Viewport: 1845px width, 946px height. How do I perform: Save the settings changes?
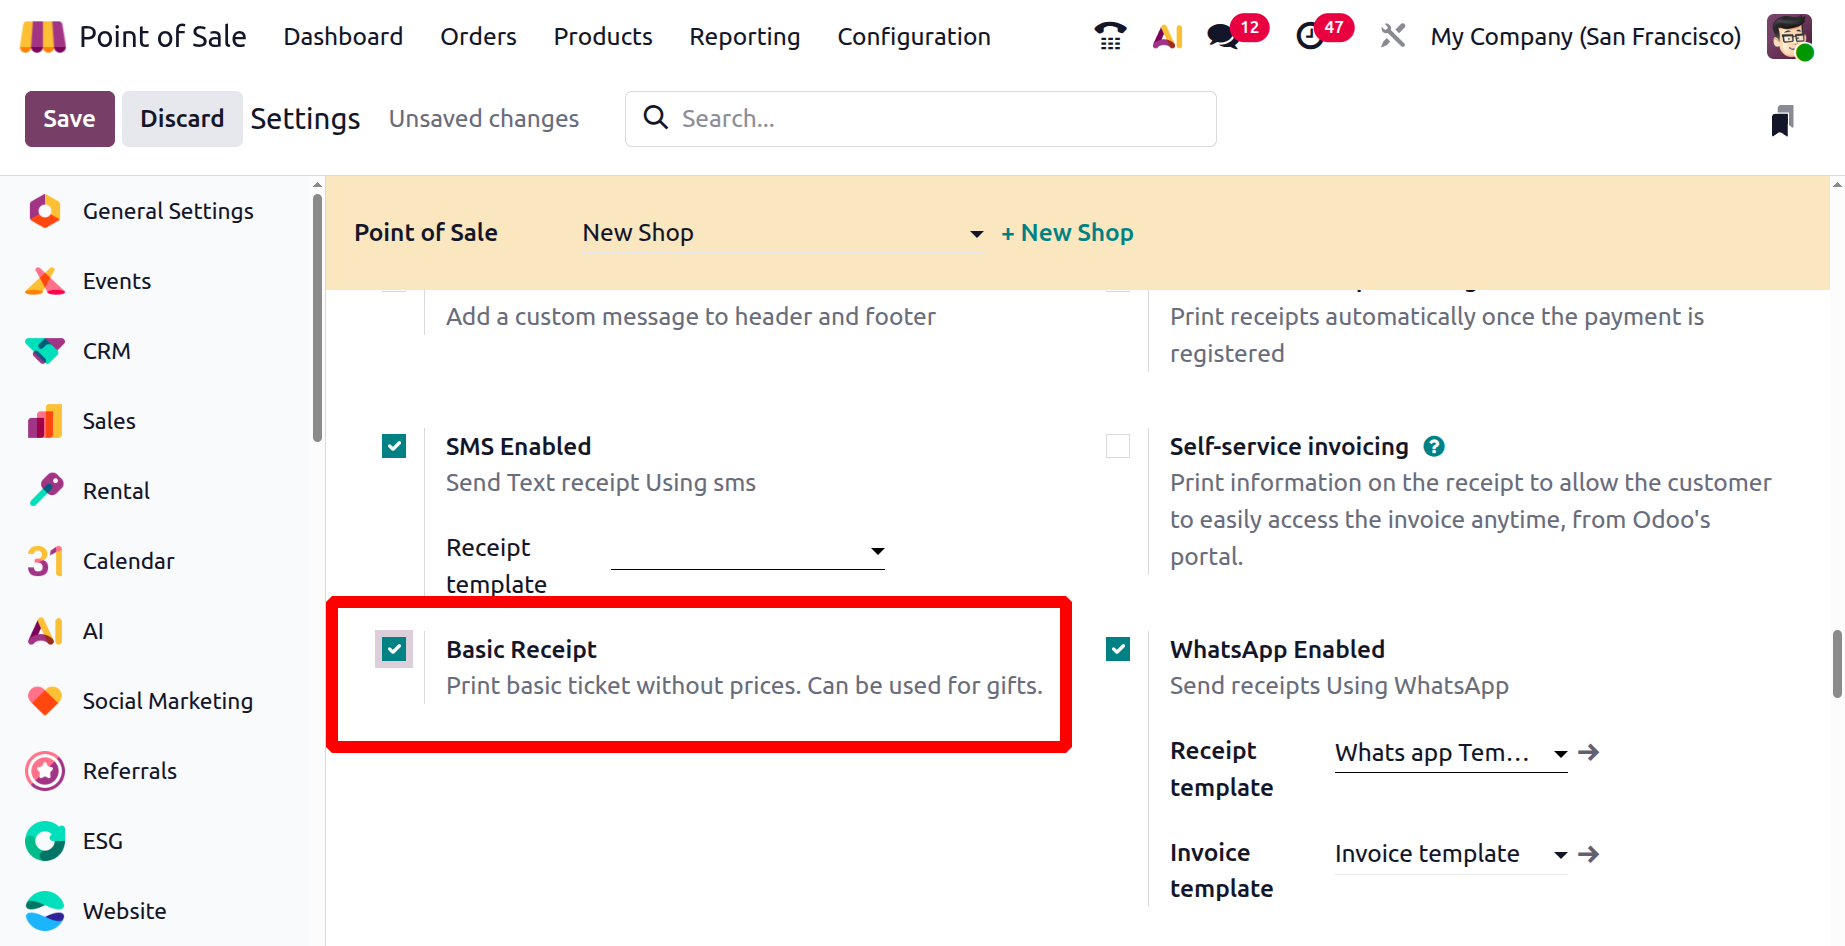69,119
